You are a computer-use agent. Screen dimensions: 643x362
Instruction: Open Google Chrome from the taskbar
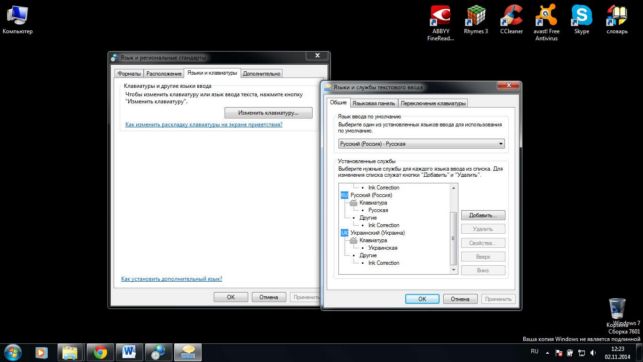click(x=100, y=353)
